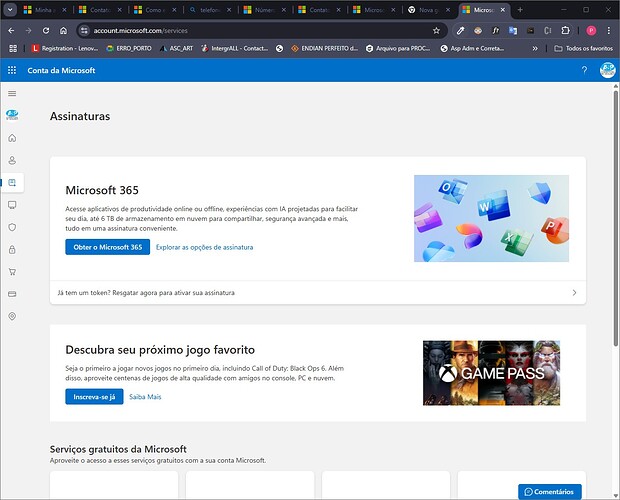Open a new browser tab
The width and height of the screenshot is (620, 500).
(x=520, y=10)
